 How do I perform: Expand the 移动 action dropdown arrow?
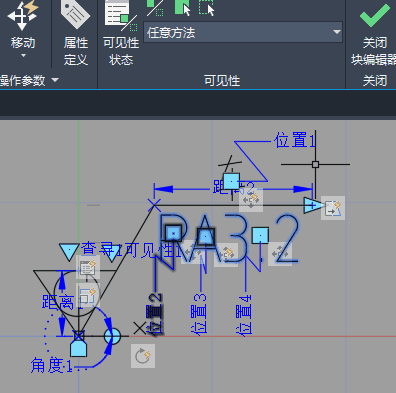23,56
